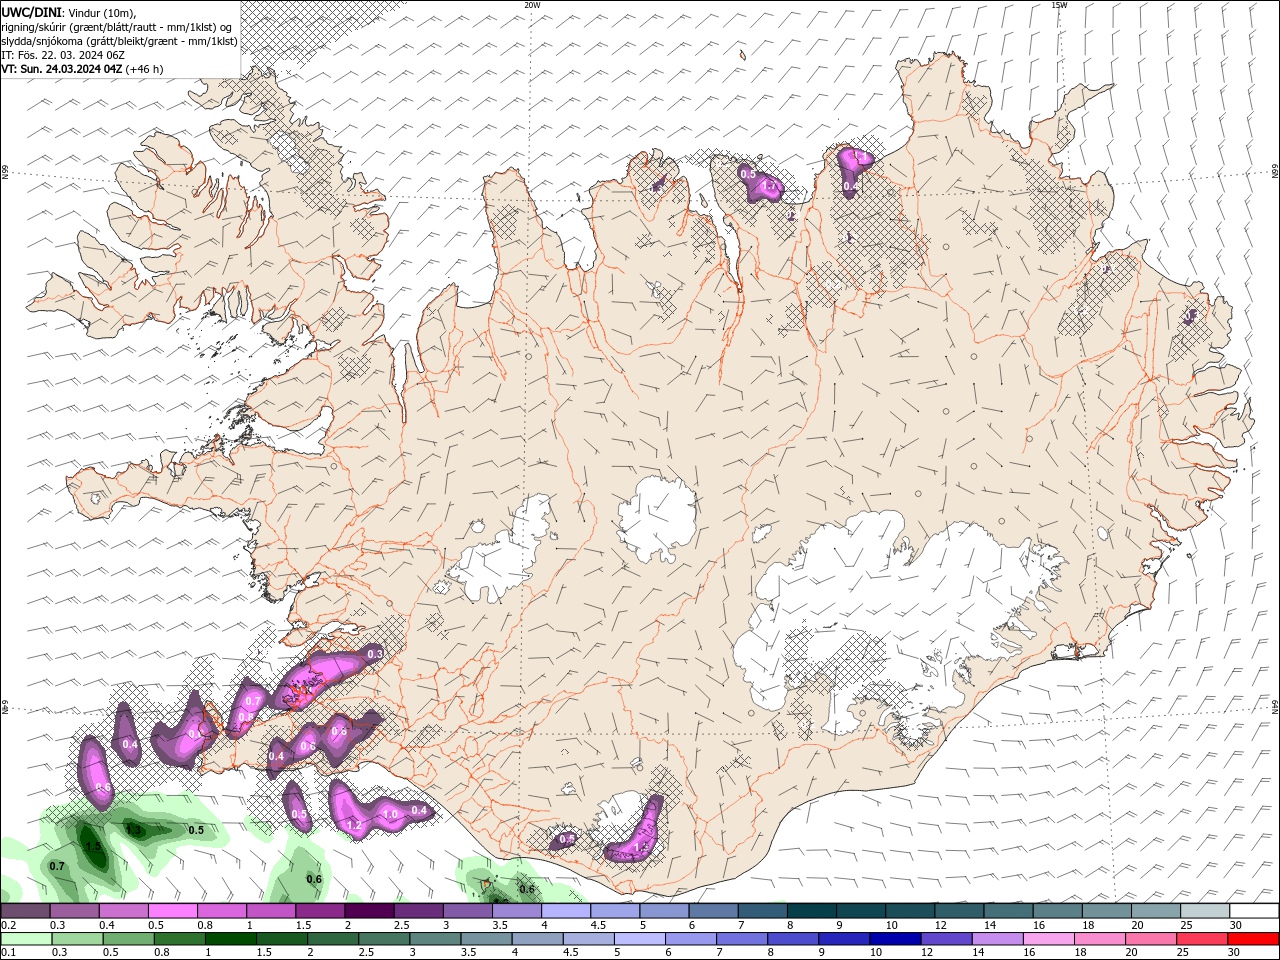Select the '12' label in upper legend

tap(941, 925)
